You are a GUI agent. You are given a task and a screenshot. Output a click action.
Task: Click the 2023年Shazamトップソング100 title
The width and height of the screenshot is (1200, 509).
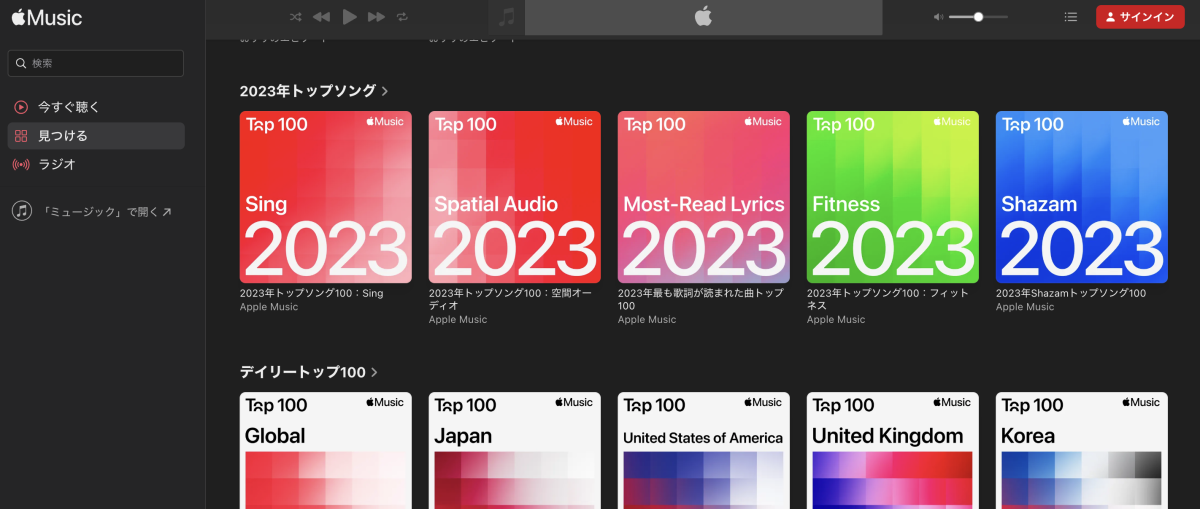[x=1071, y=294]
